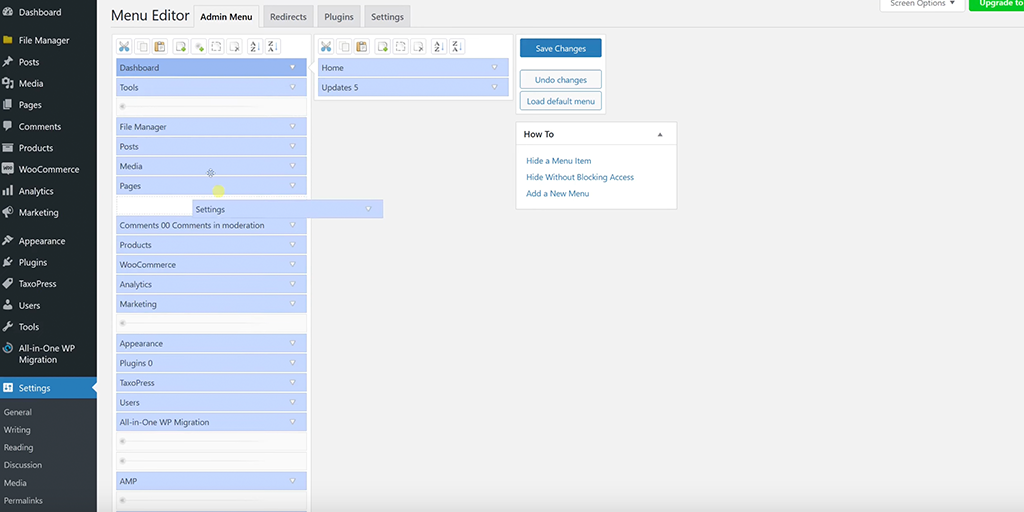Open General under Settings in sidebar
1024x512 pixels.
[x=18, y=412]
